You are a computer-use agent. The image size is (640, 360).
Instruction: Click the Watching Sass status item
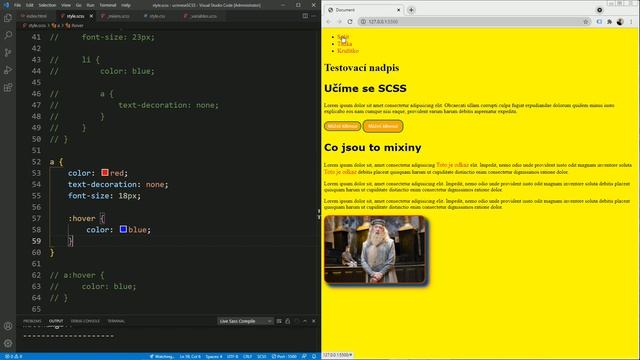162,356
